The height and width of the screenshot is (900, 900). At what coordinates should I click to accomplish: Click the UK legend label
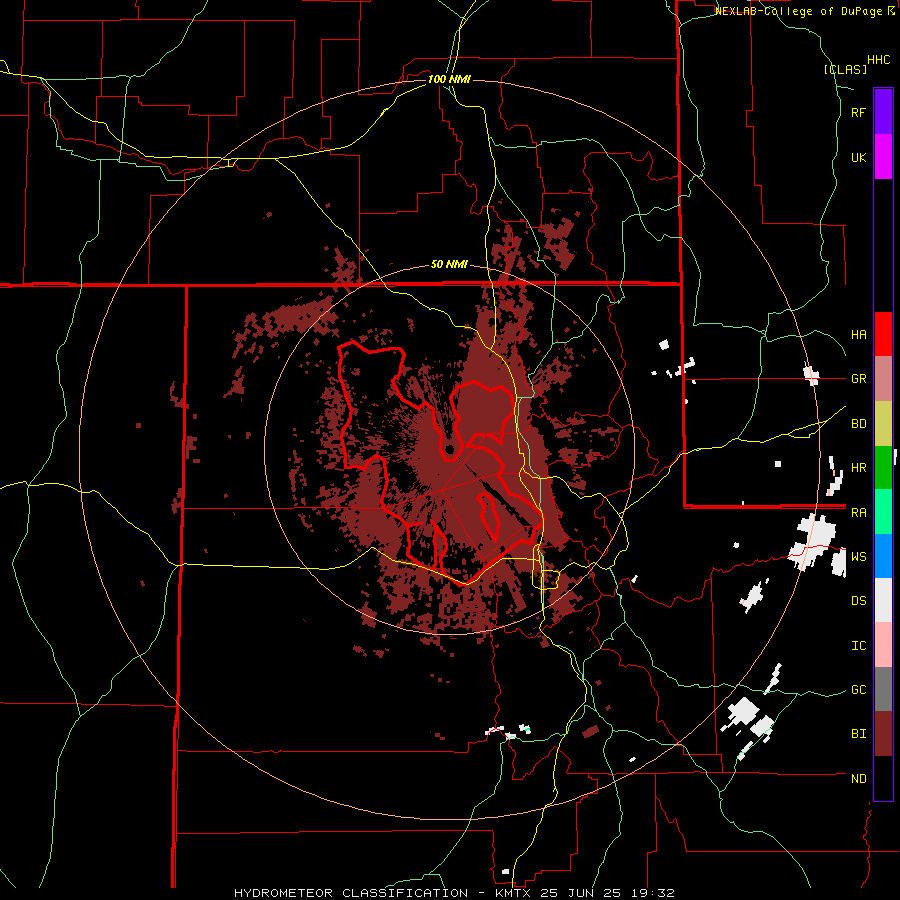pos(858,157)
